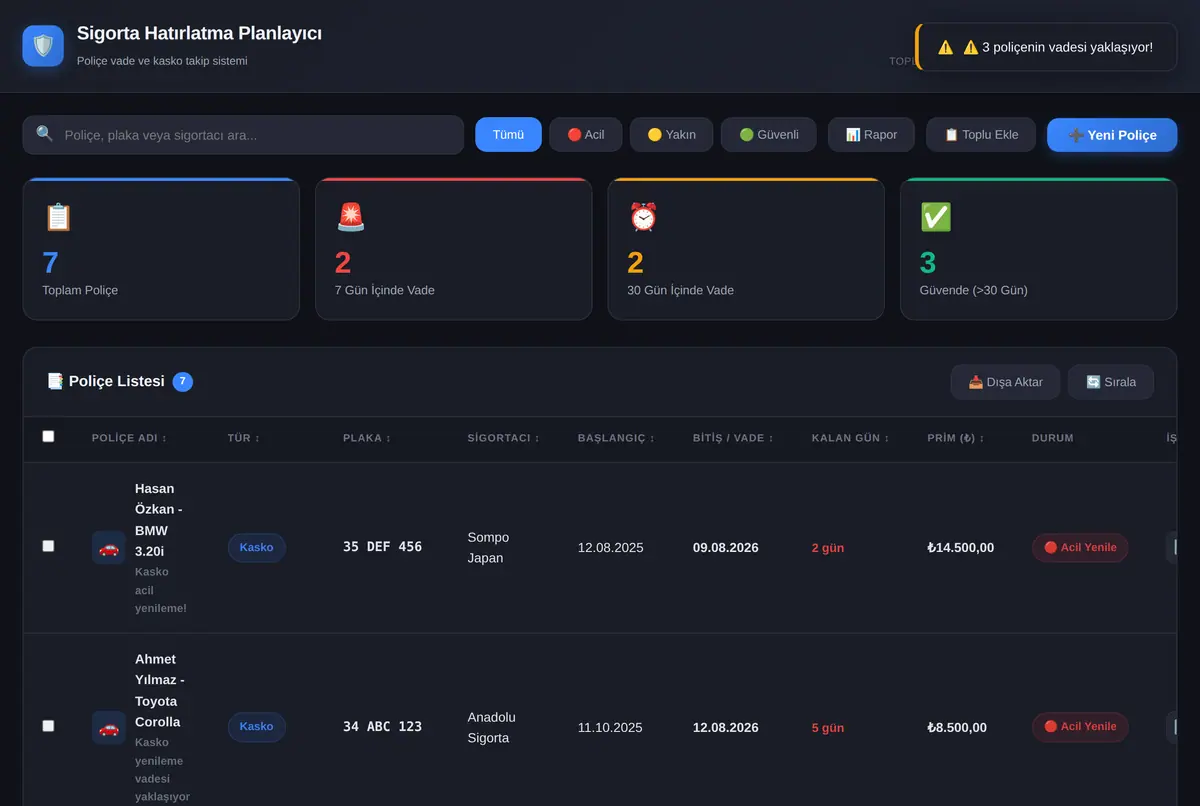The height and width of the screenshot is (806, 1200).
Task: Open Toplu Ekle bulk add
Action: coord(981,135)
